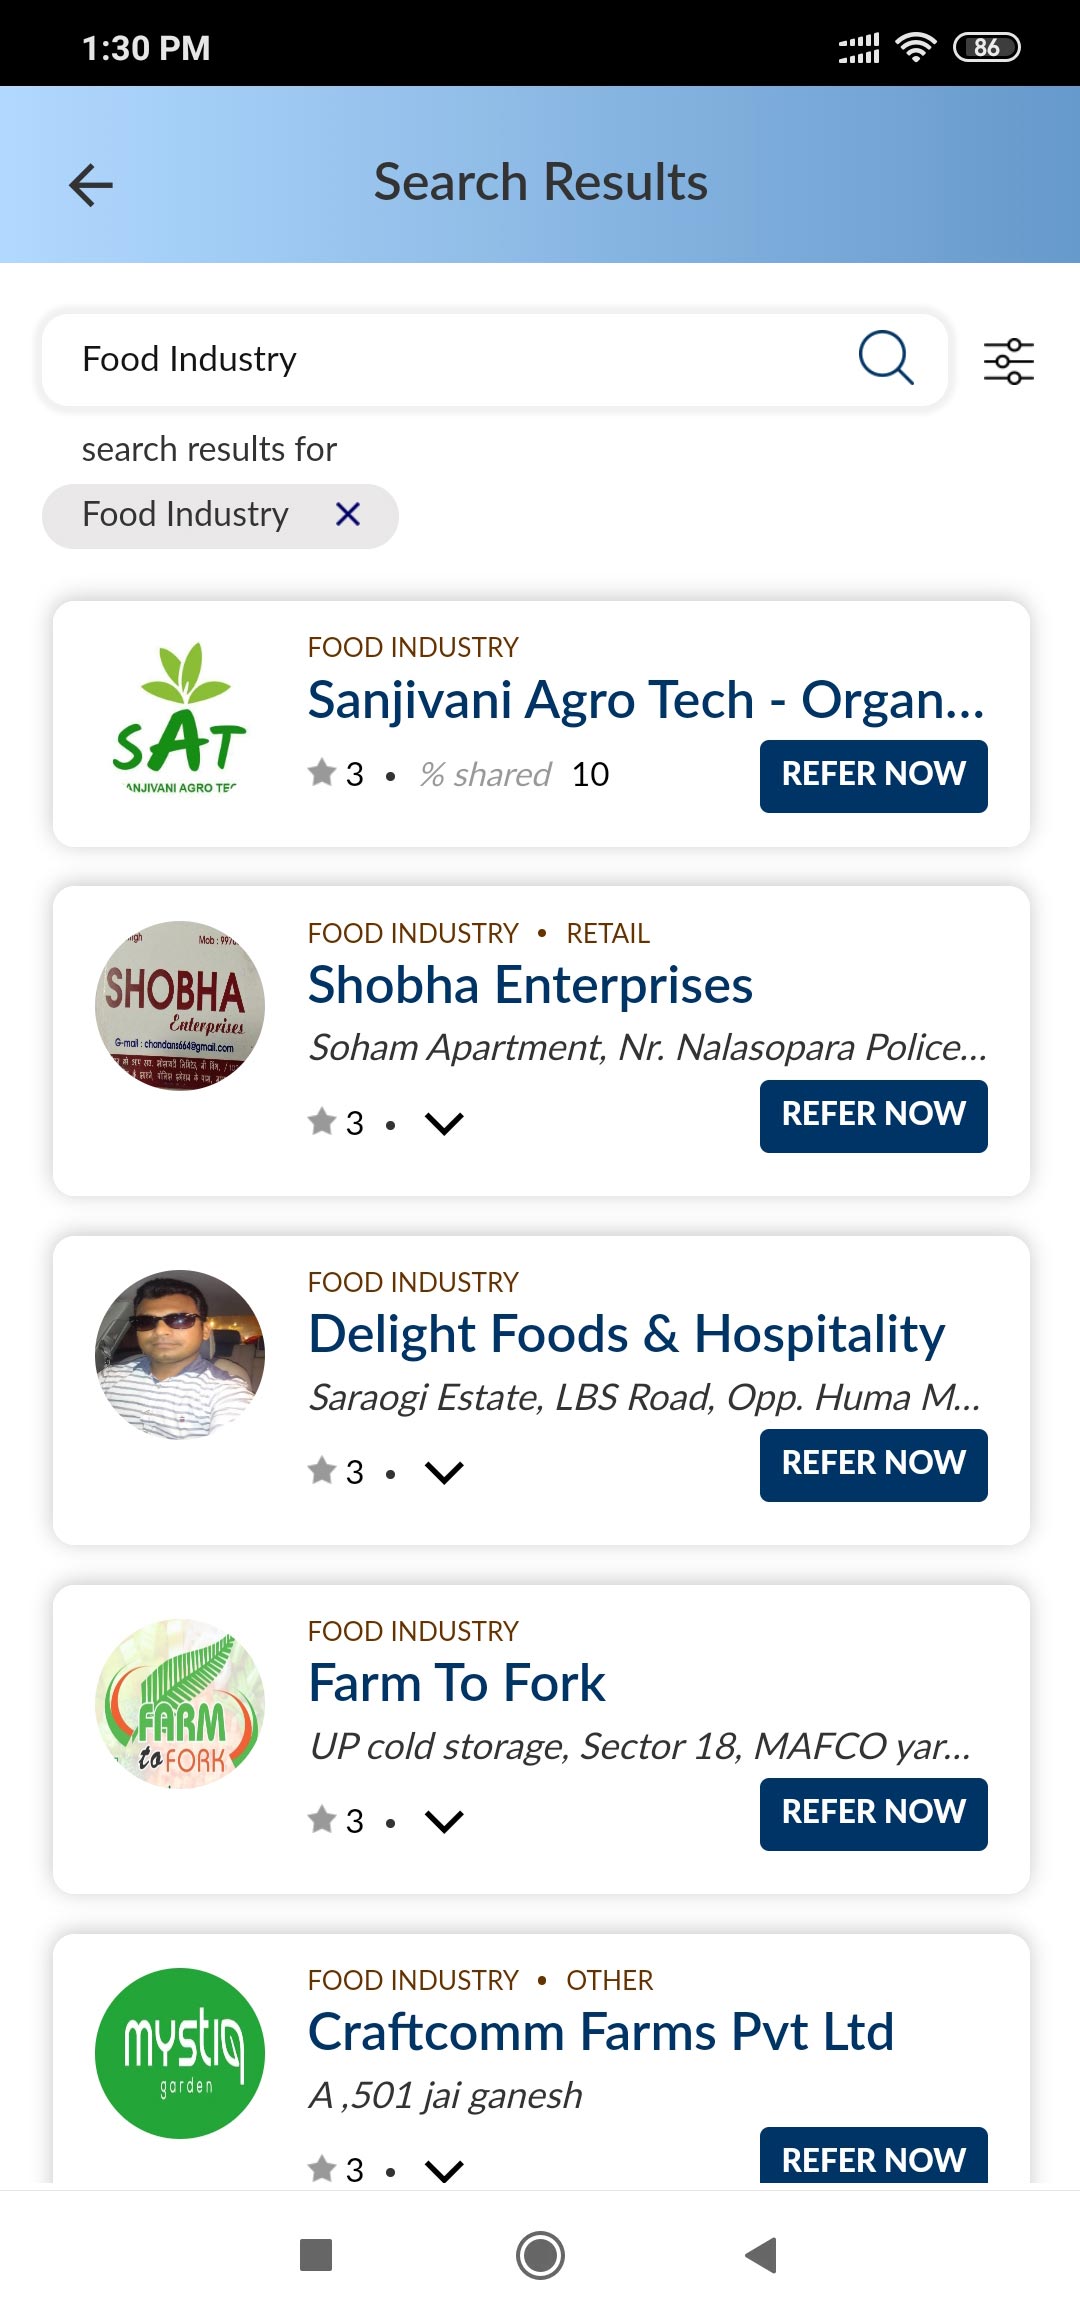Expand Shobha Enterprises details chevron
This screenshot has height=2317, width=1080.
444,1124
